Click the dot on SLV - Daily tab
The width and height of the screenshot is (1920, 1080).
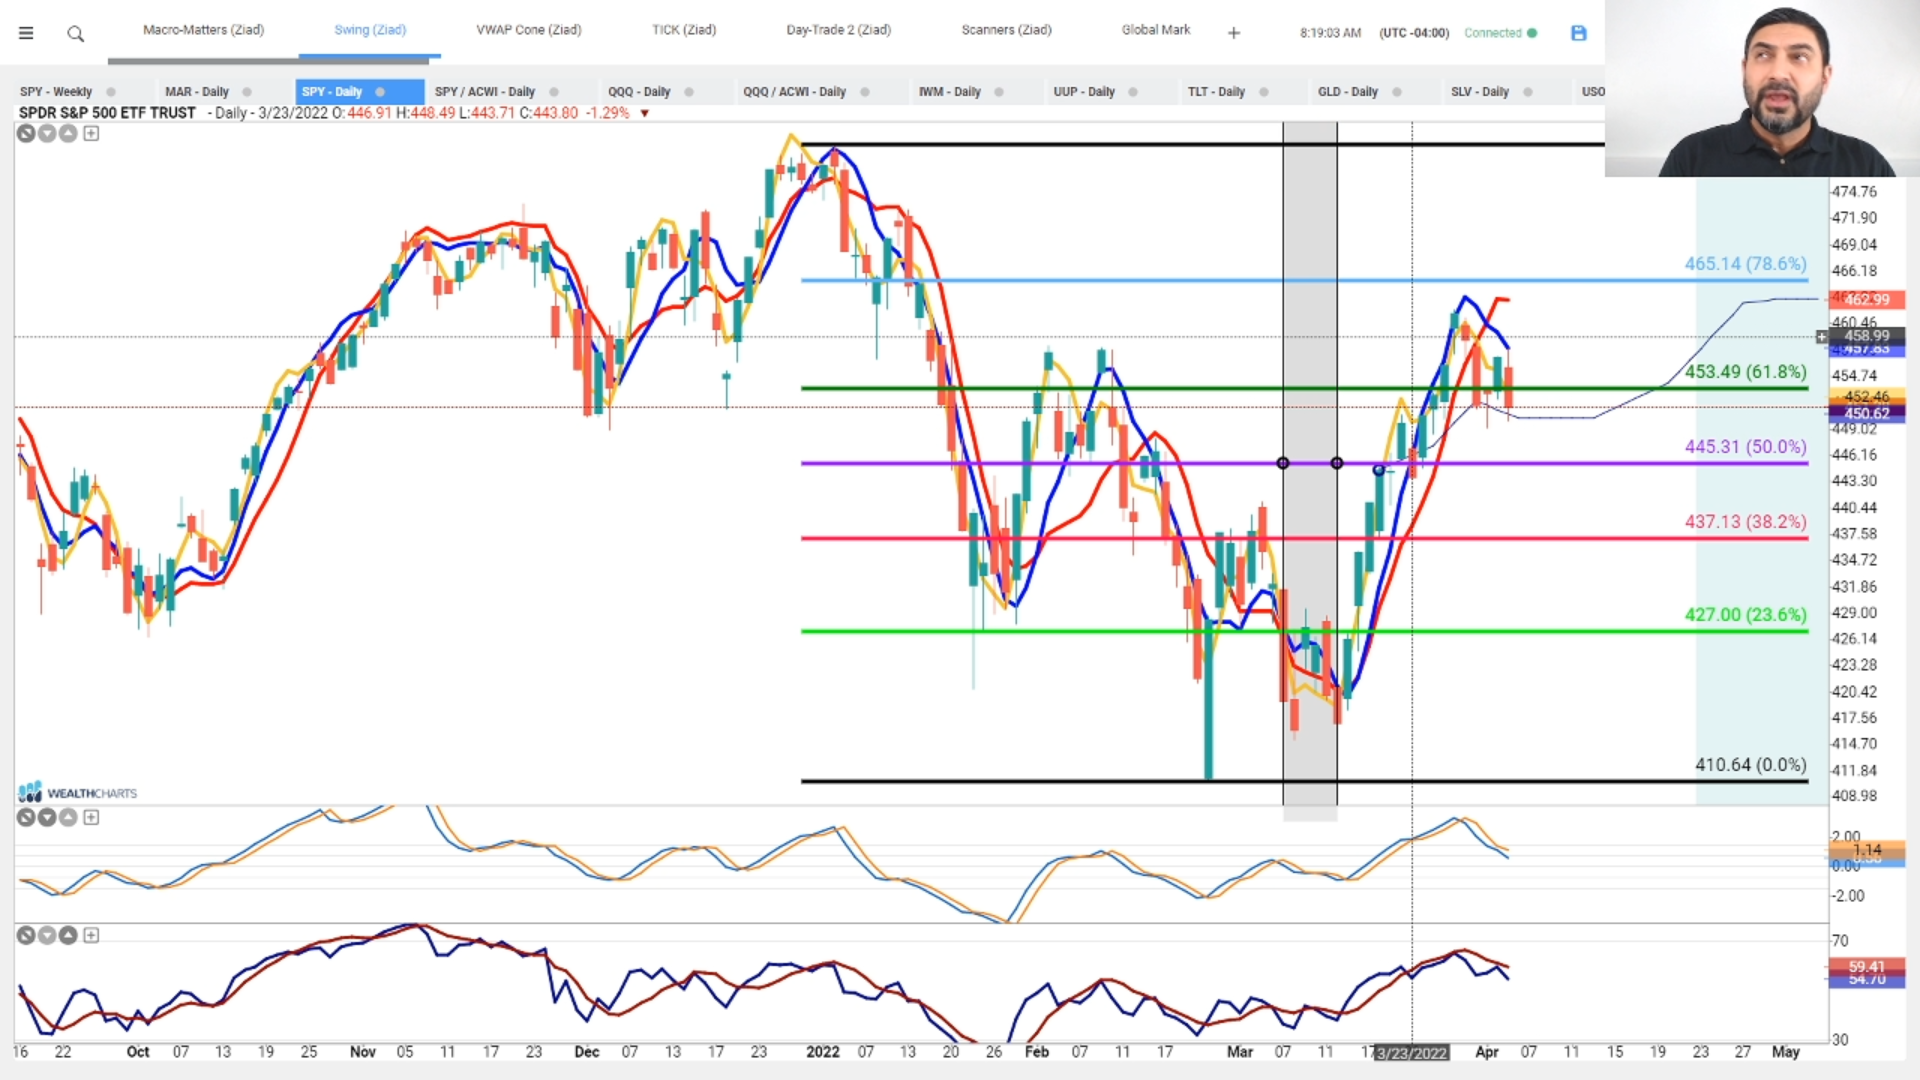(1528, 92)
